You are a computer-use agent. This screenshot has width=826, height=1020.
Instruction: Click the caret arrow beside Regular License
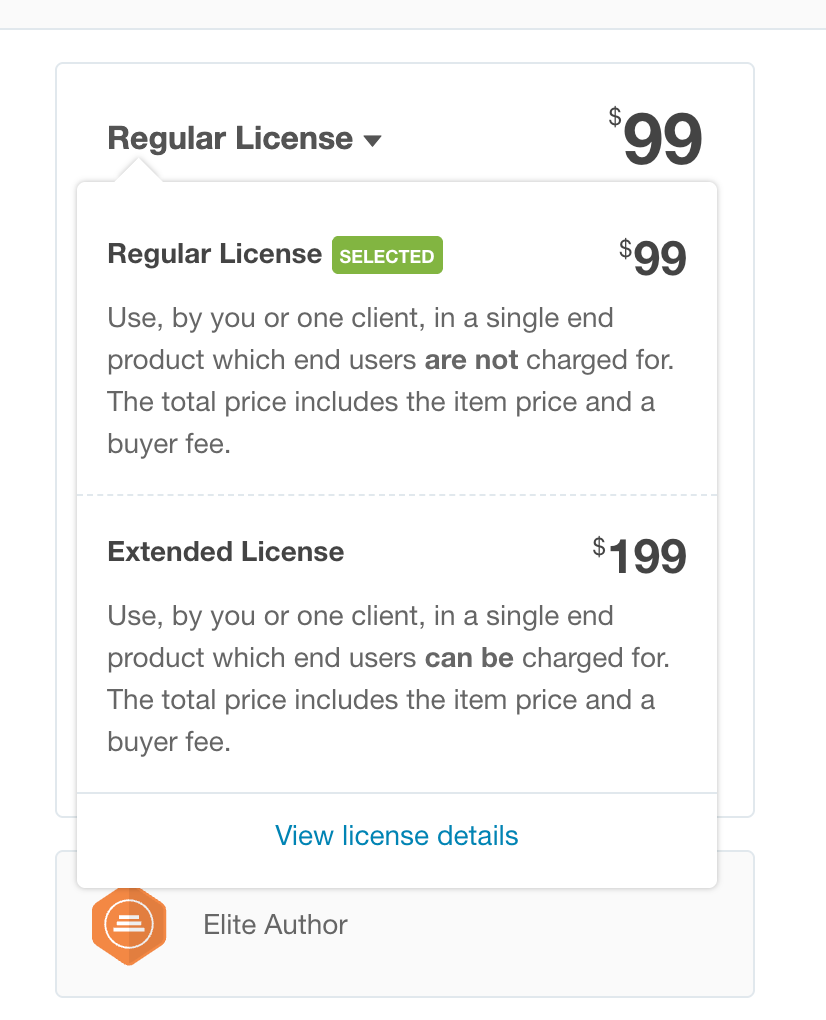pos(372,141)
